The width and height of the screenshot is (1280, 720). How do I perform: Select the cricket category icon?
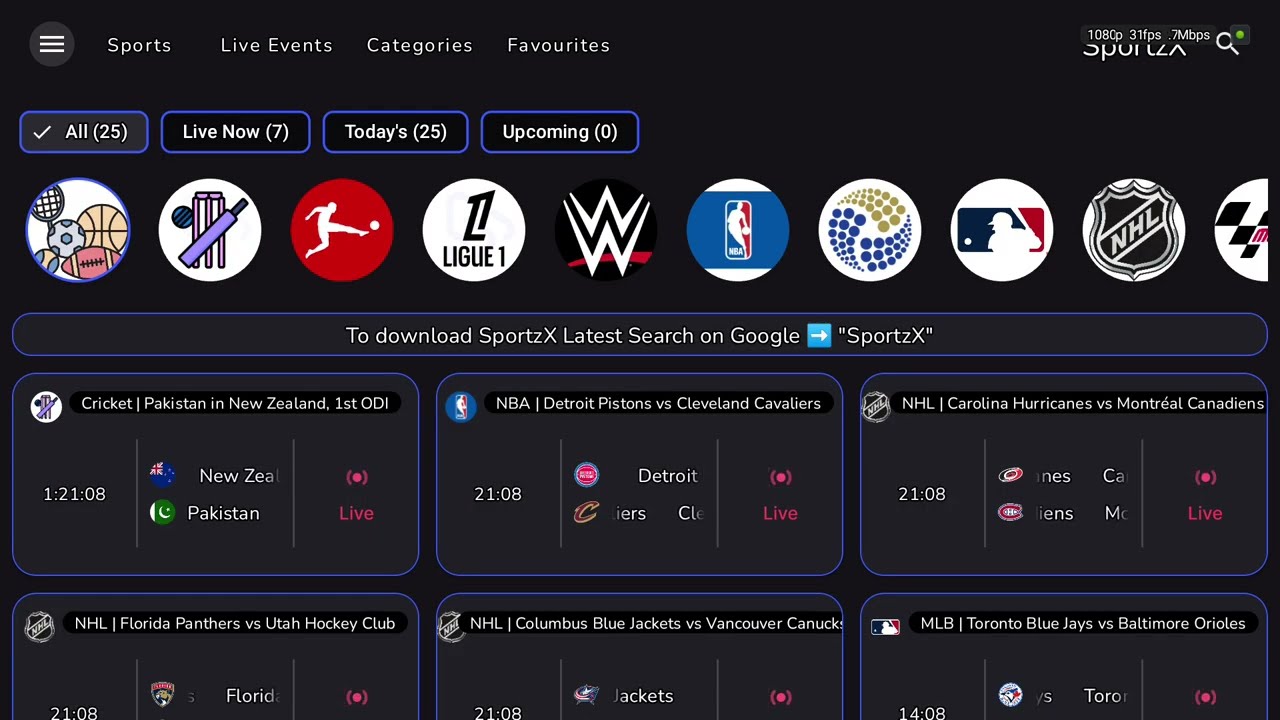pyautogui.click(x=210, y=230)
